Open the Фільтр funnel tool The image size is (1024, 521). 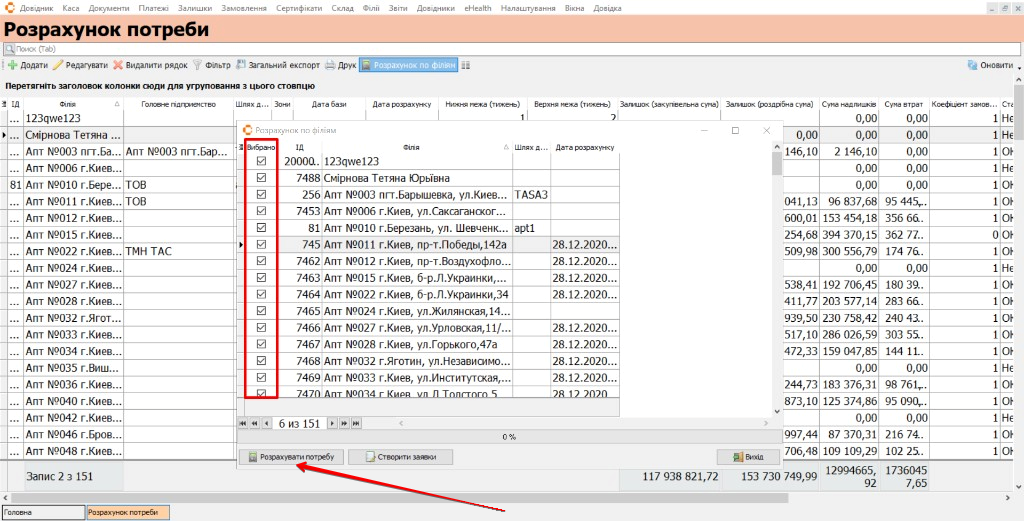[x=212, y=65]
